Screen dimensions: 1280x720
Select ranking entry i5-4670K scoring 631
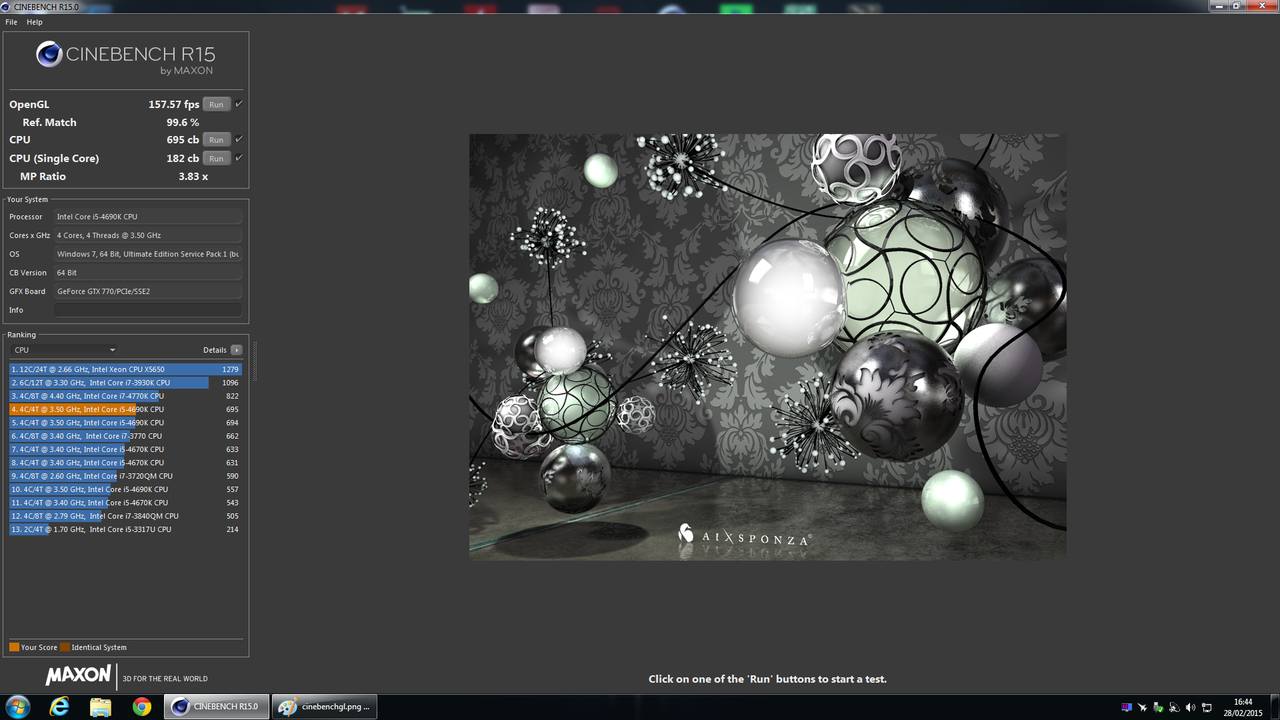click(126, 462)
